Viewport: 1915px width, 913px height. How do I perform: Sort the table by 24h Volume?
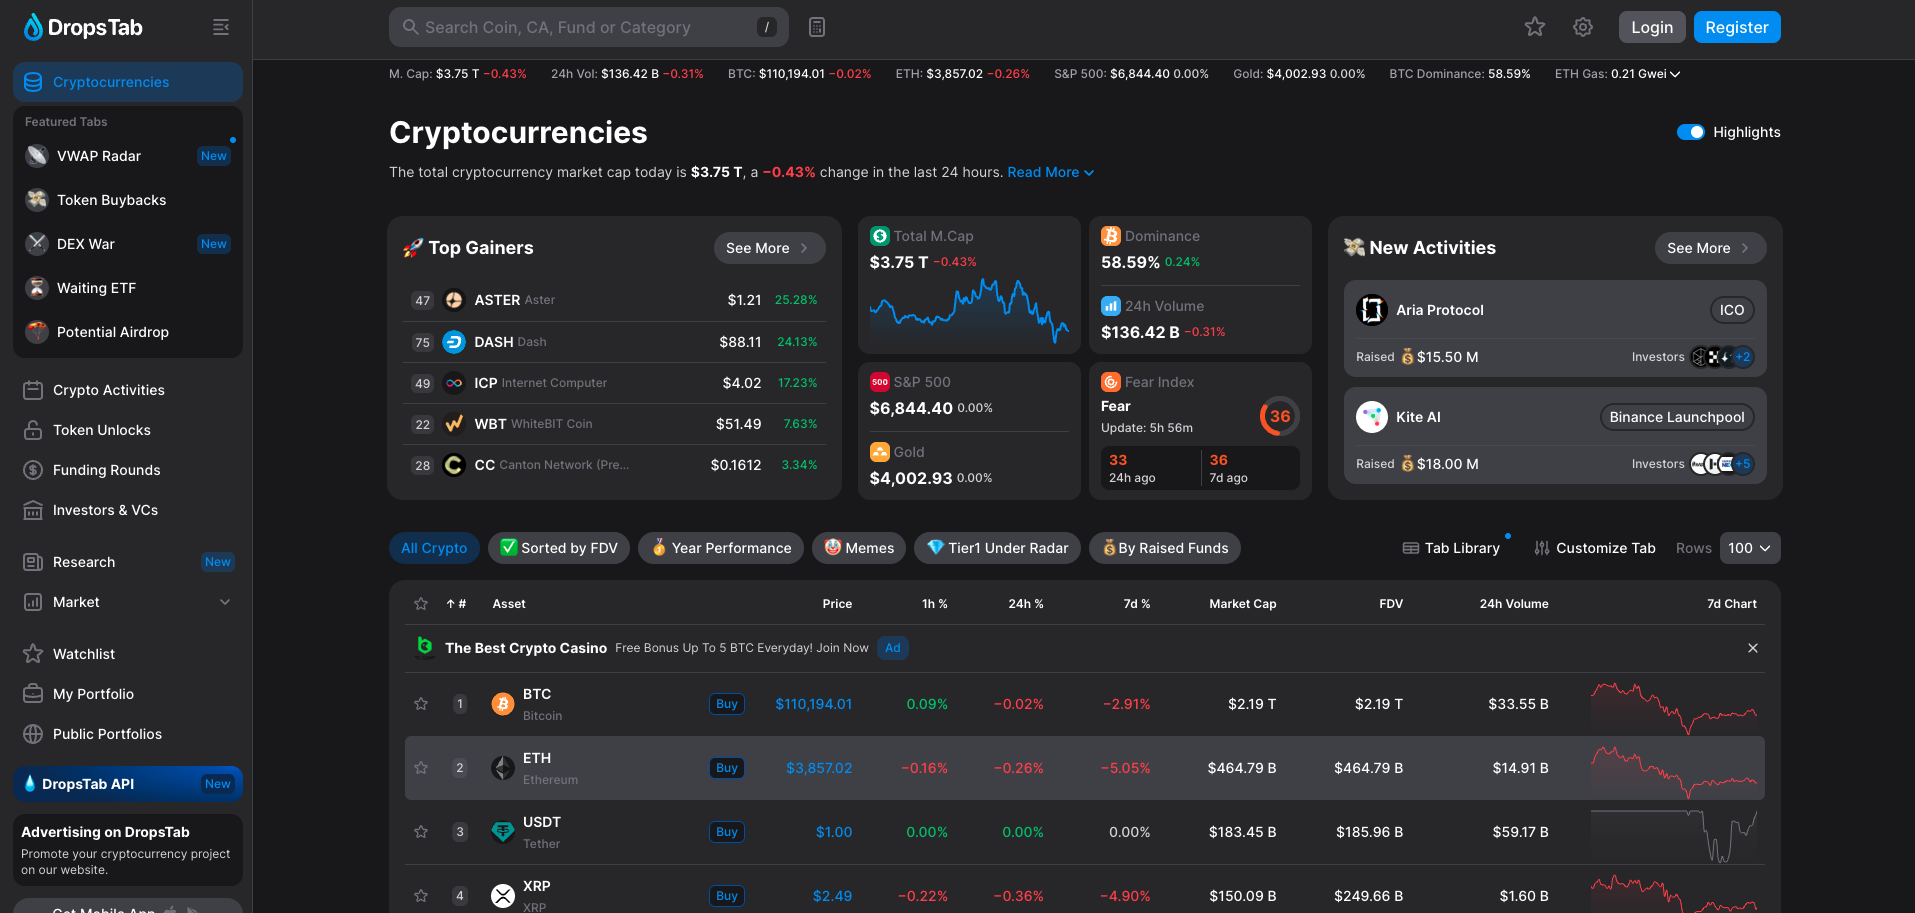[x=1514, y=604]
